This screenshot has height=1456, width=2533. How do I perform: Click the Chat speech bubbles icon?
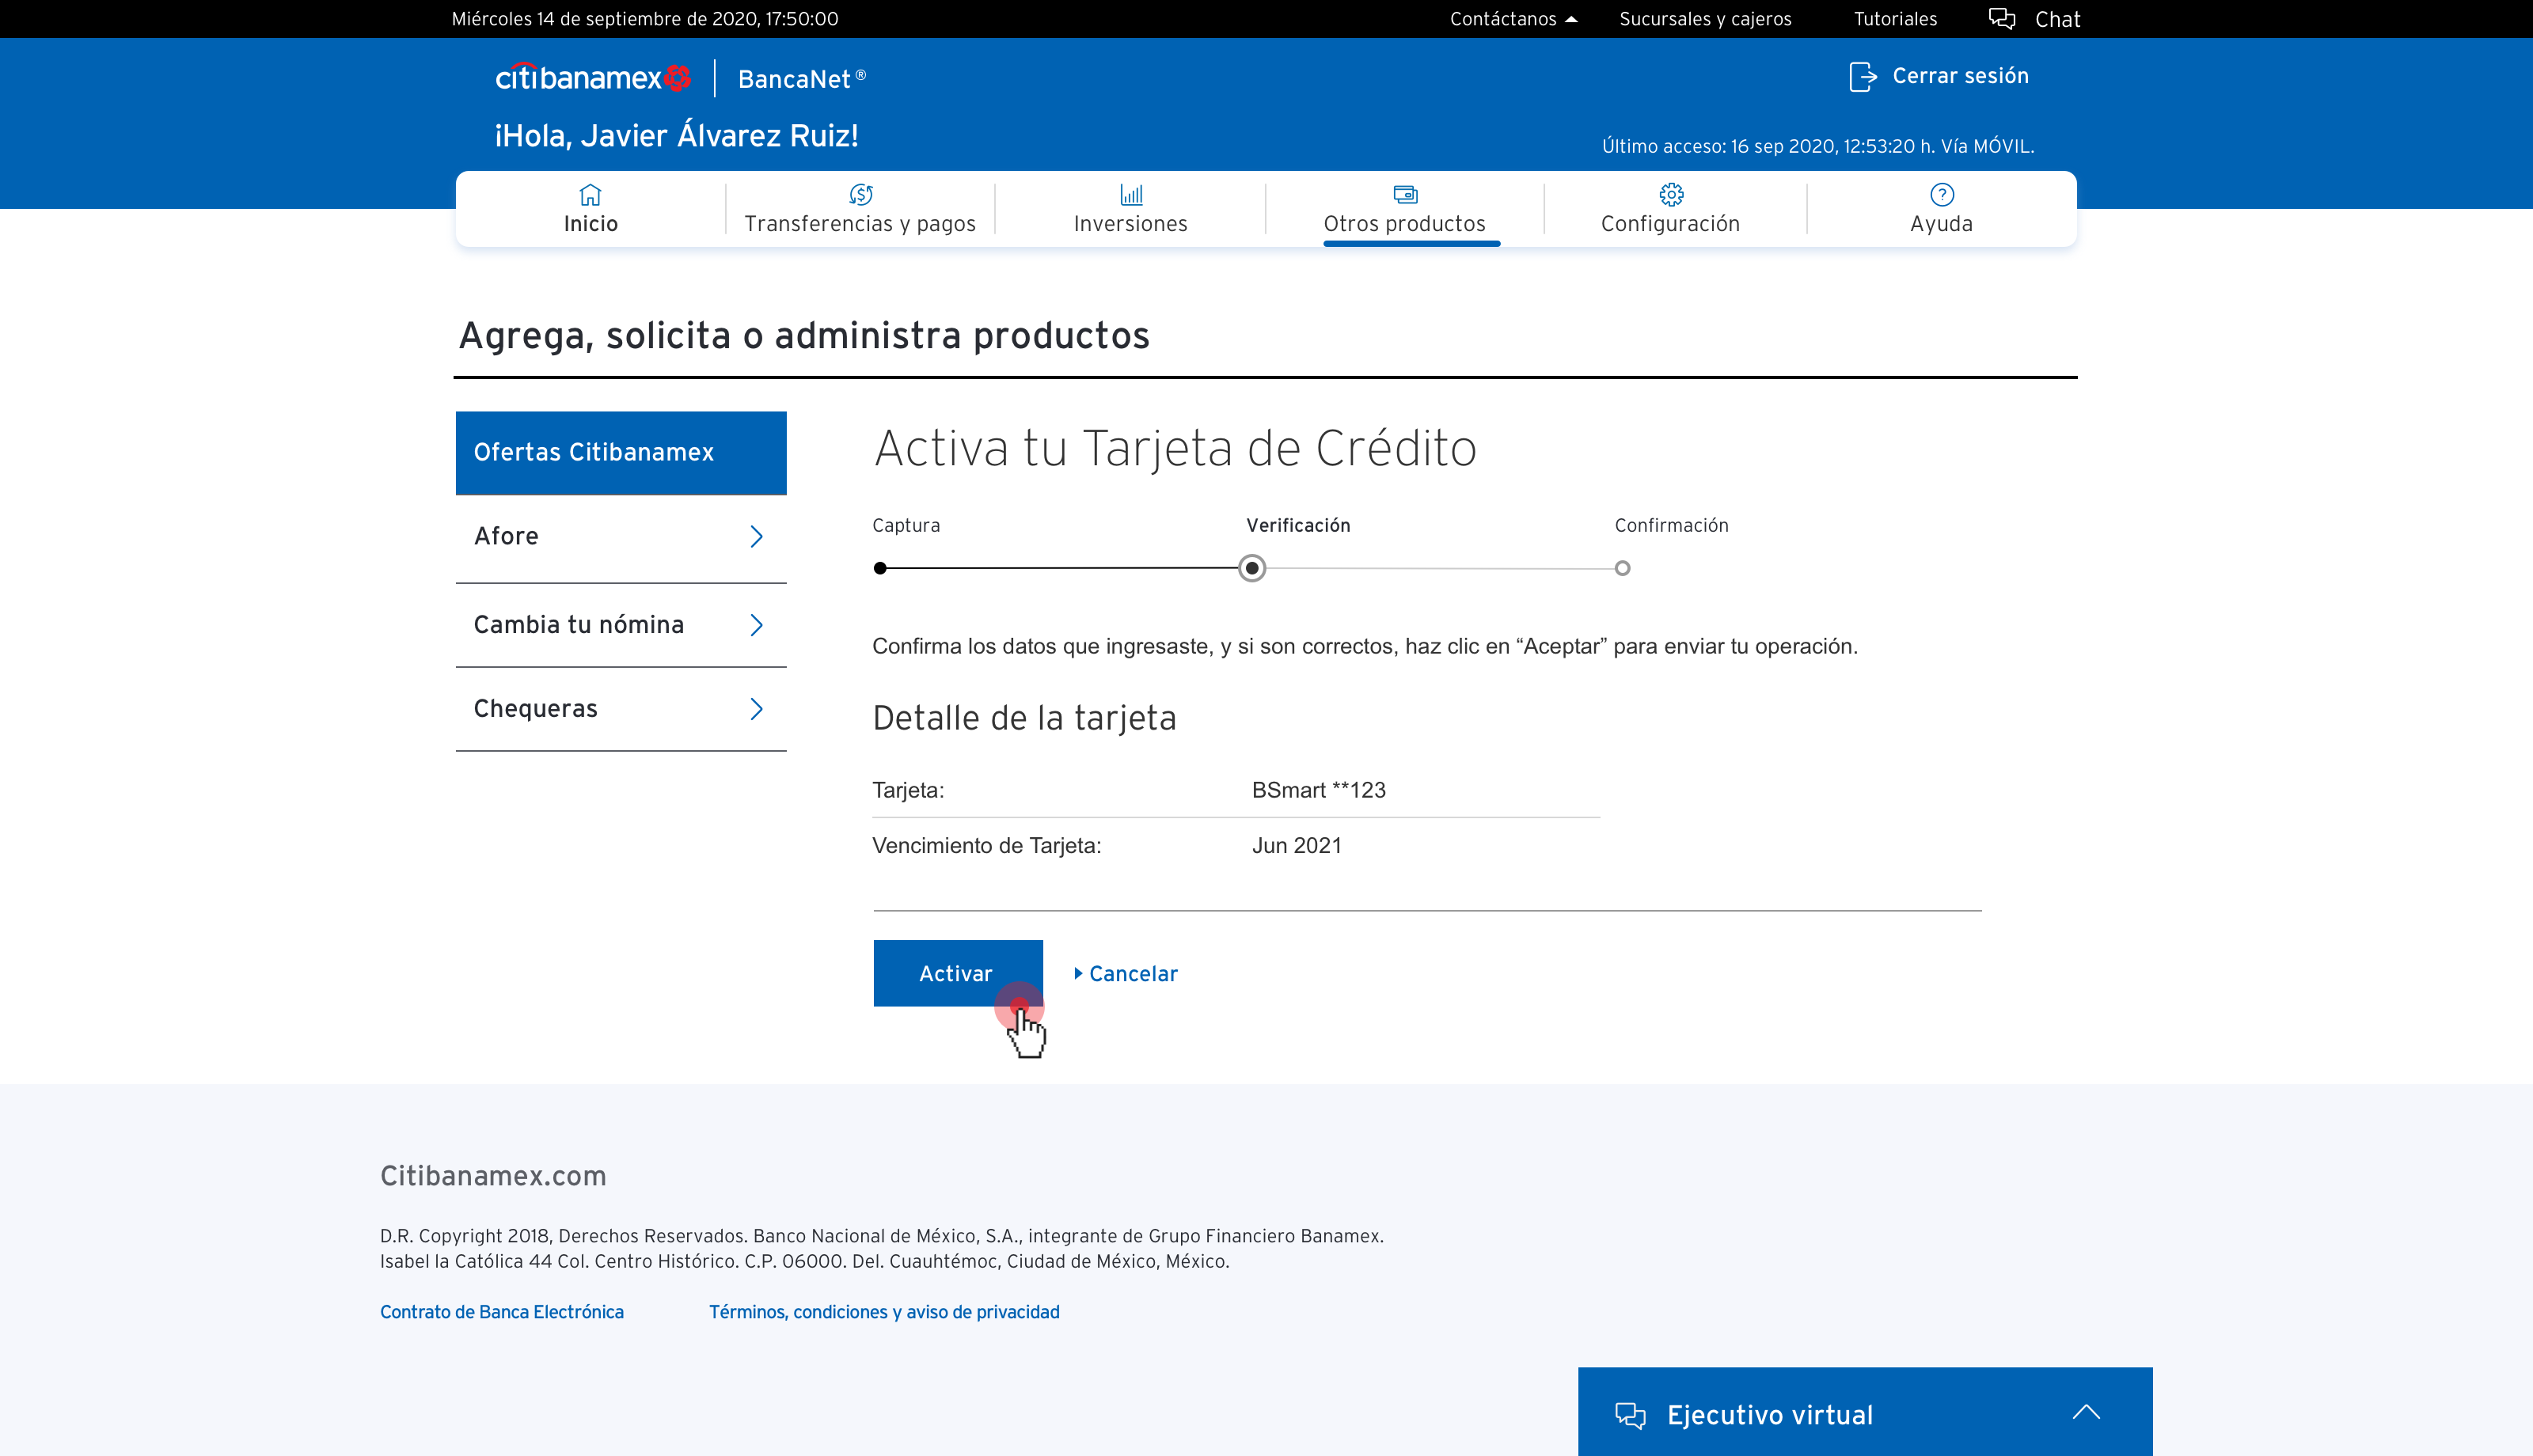pyautogui.click(x=2001, y=18)
